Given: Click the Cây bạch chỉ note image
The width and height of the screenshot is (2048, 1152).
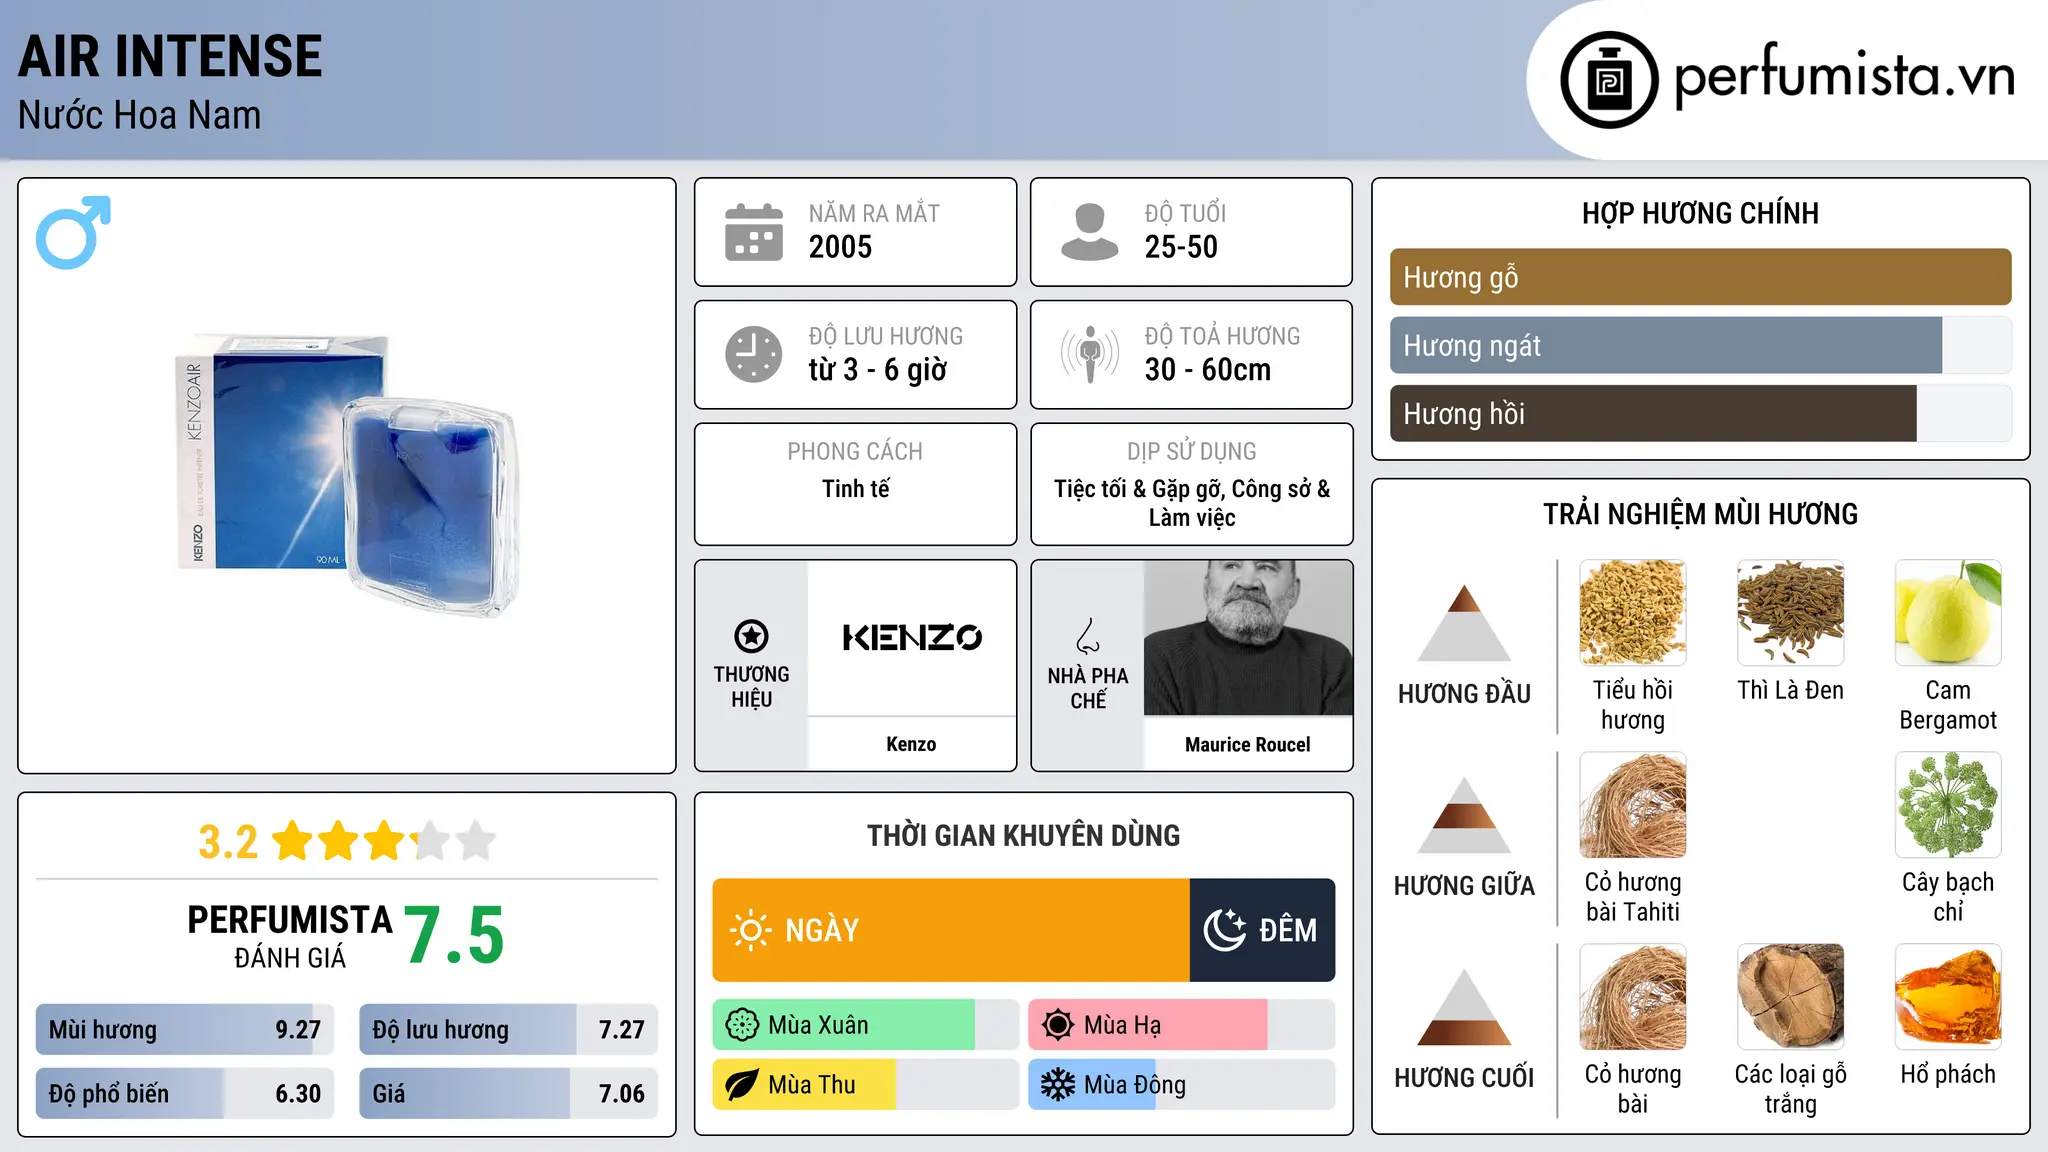Looking at the screenshot, I should pos(1948,805).
